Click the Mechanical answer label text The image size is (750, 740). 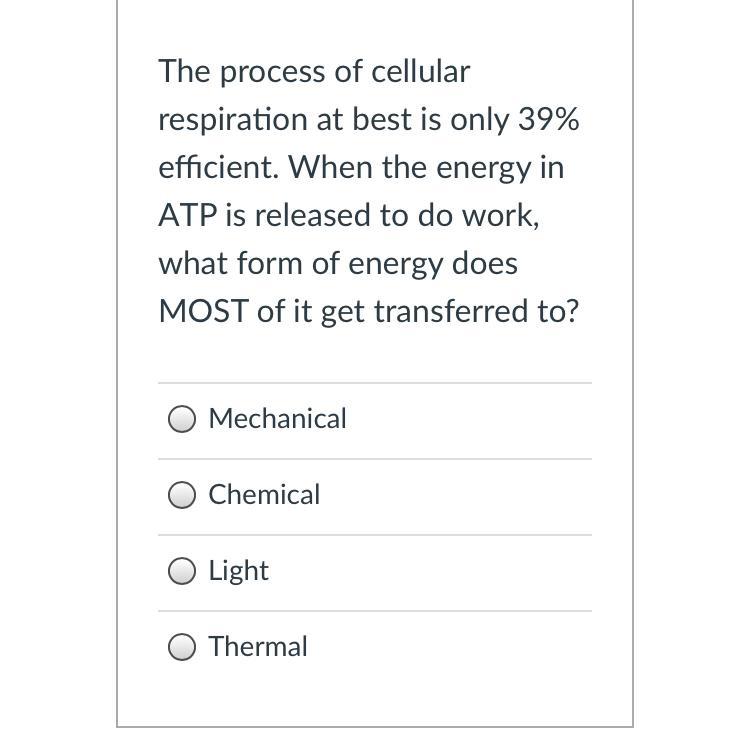277,419
